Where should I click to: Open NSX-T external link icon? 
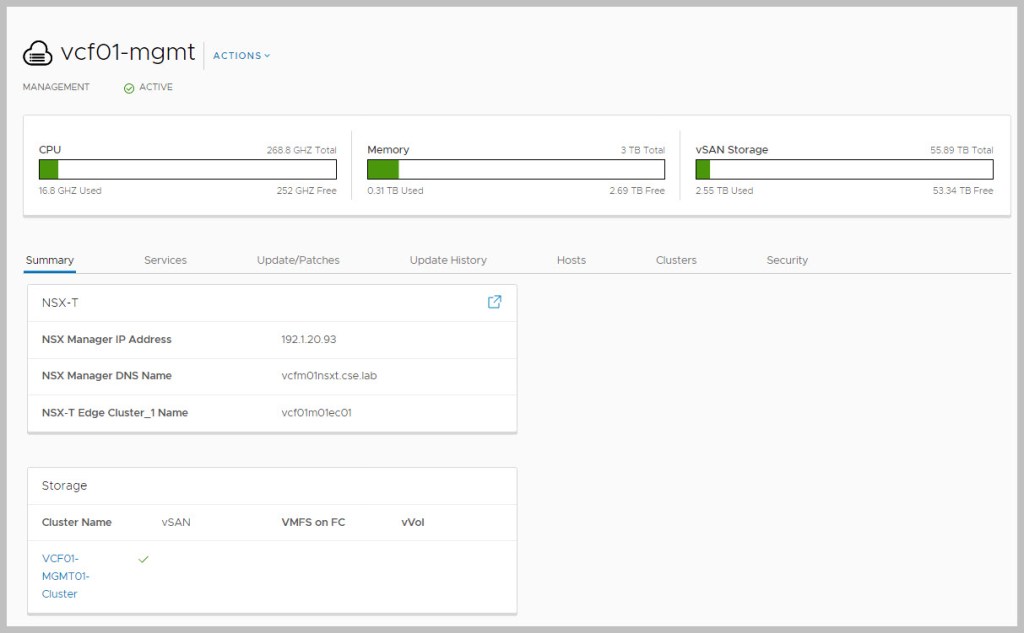(x=494, y=302)
